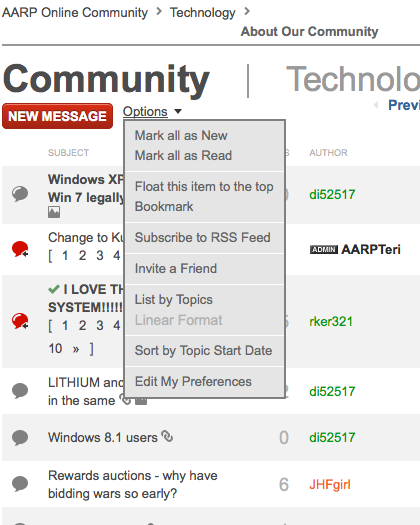
Task: Click the gray speech bubble icon beside Windows XP thread
Action: (20, 194)
